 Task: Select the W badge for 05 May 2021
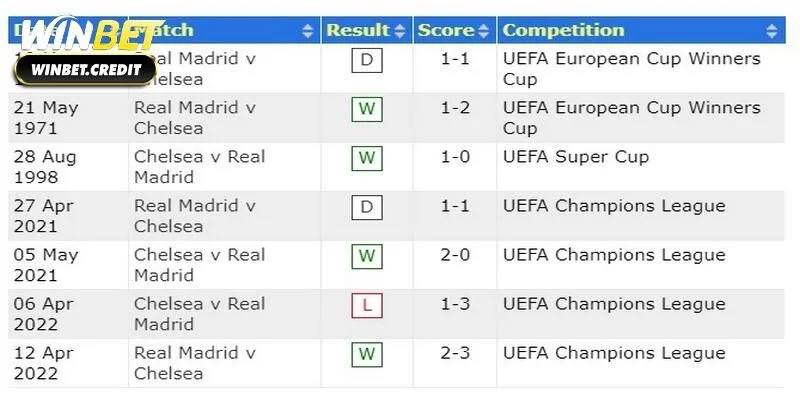point(367,256)
